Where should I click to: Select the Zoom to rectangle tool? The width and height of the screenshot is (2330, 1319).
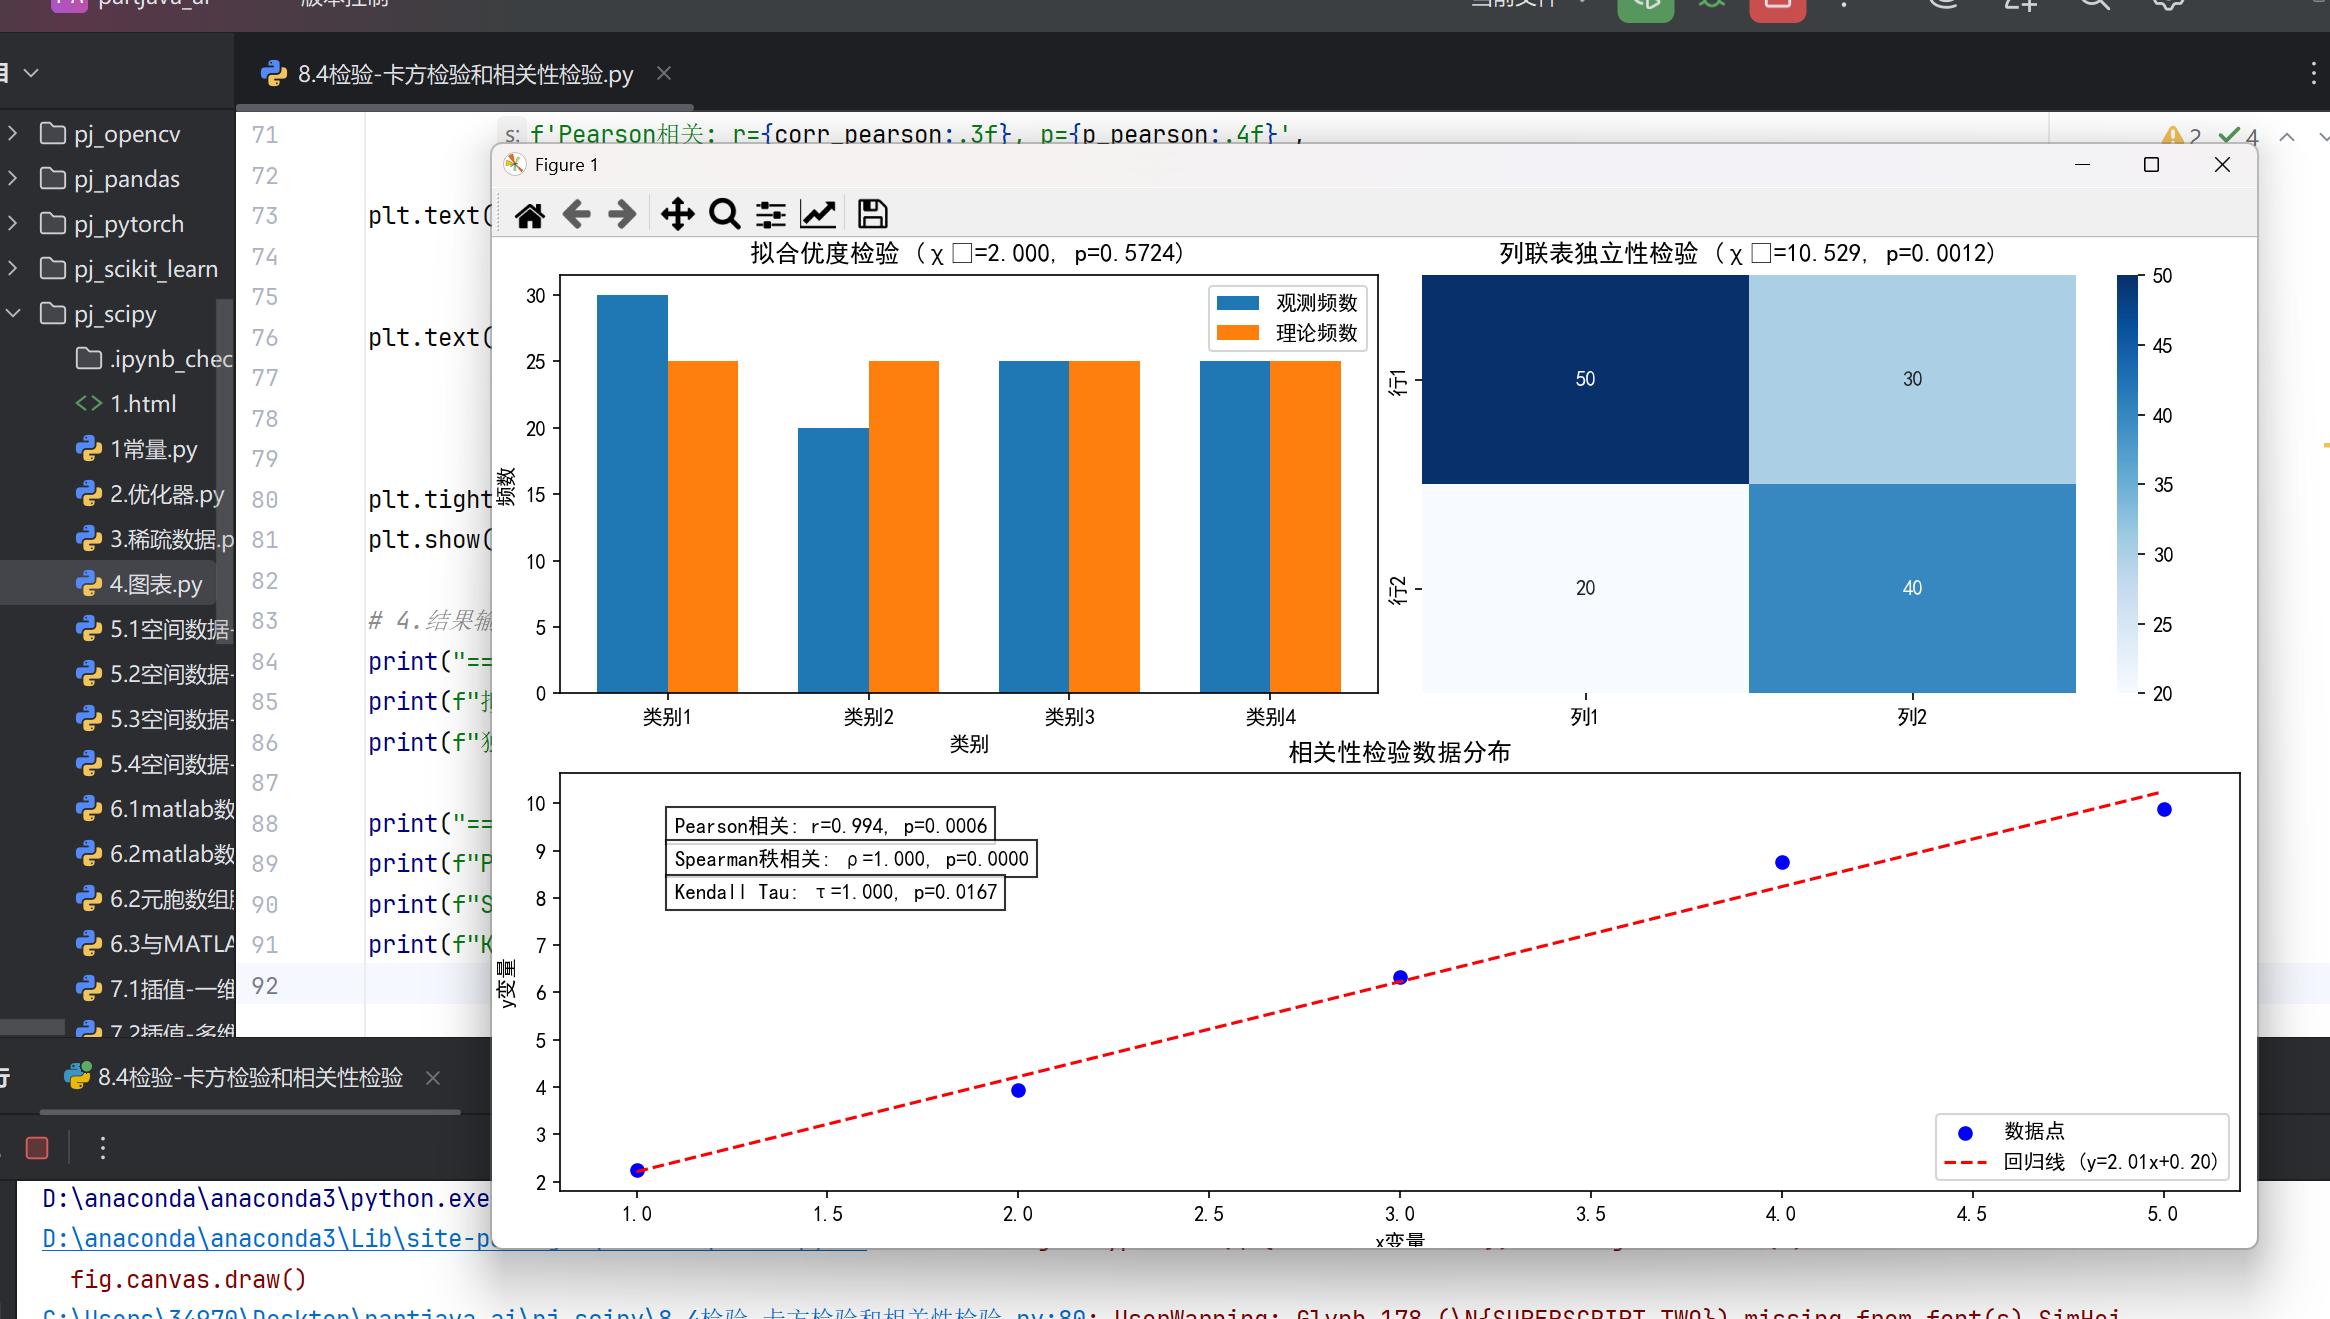pos(724,214)
